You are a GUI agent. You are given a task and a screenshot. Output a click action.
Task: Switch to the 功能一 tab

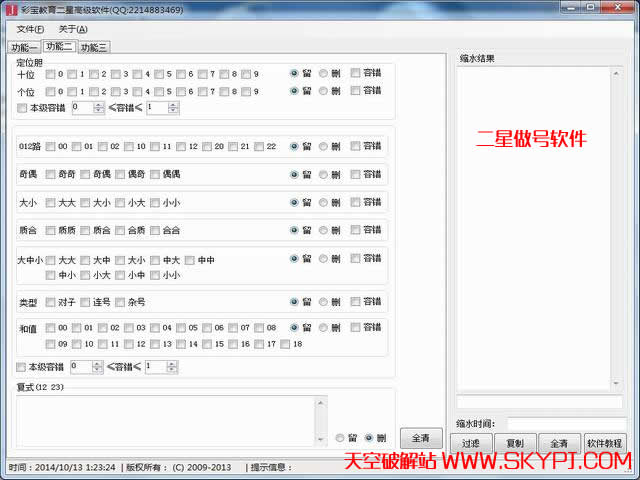coord(24,47)
